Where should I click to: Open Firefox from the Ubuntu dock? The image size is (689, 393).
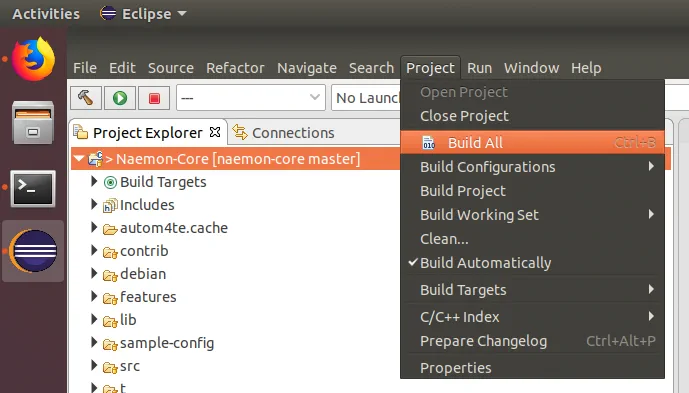(x=33, y=59)
